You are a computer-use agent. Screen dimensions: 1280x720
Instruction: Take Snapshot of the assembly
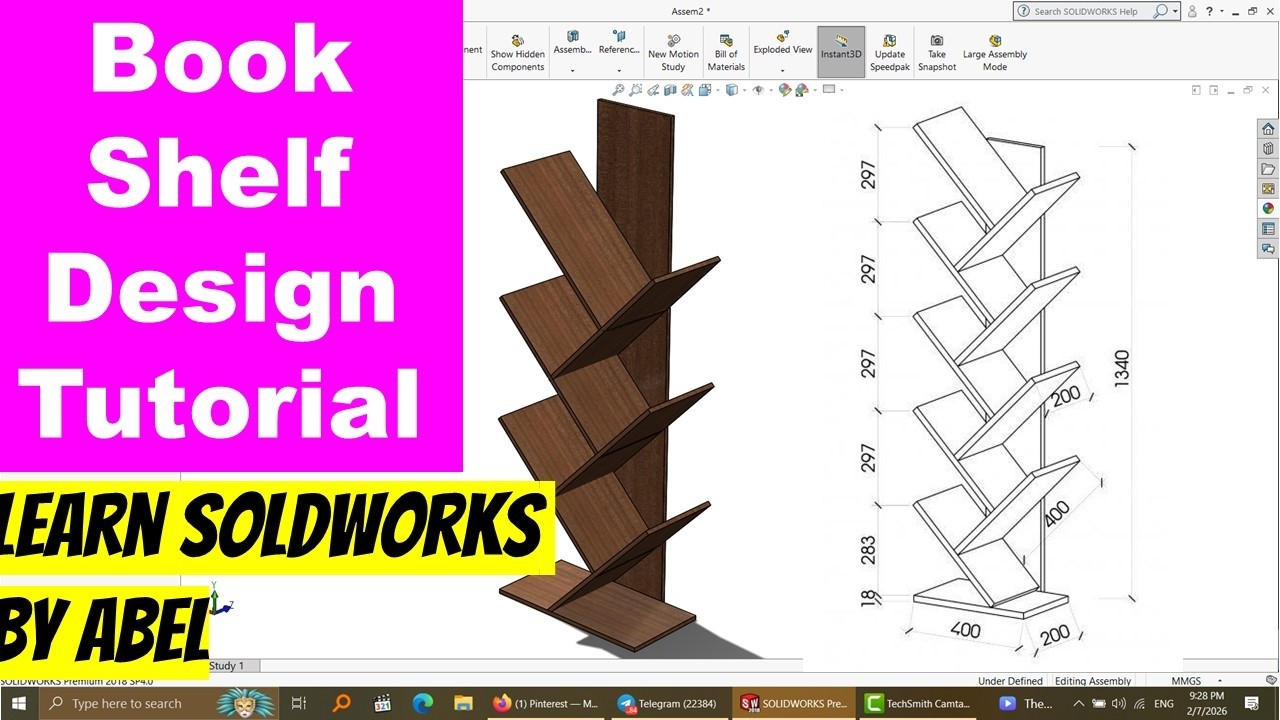click(x=937, y=53)
